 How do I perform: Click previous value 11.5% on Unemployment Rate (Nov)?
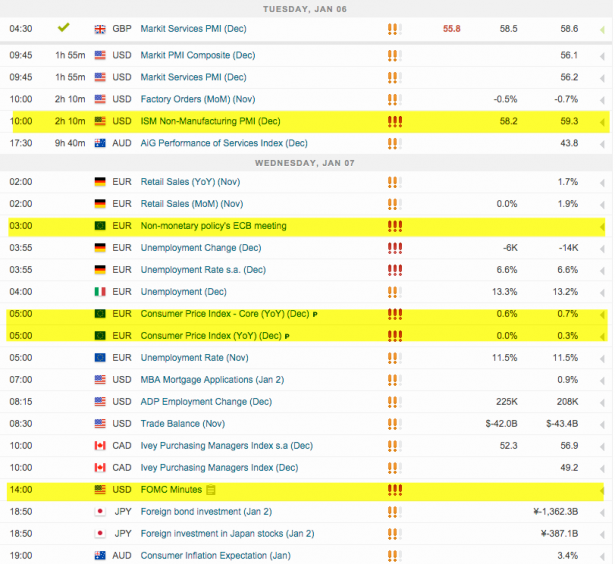[x=566, y=358]
